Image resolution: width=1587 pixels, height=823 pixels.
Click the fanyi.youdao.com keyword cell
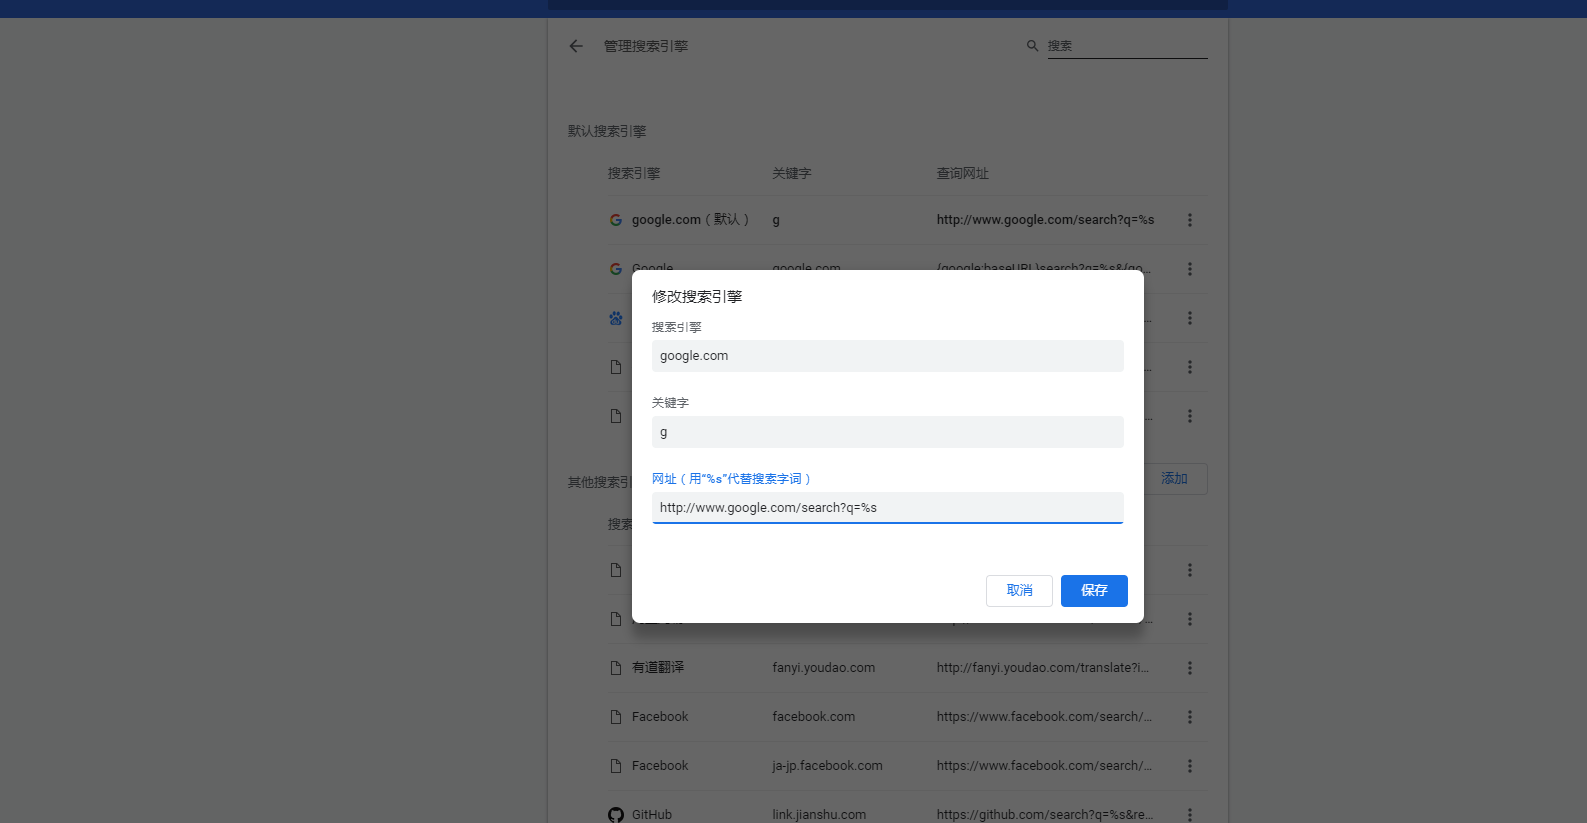[823, 668]
